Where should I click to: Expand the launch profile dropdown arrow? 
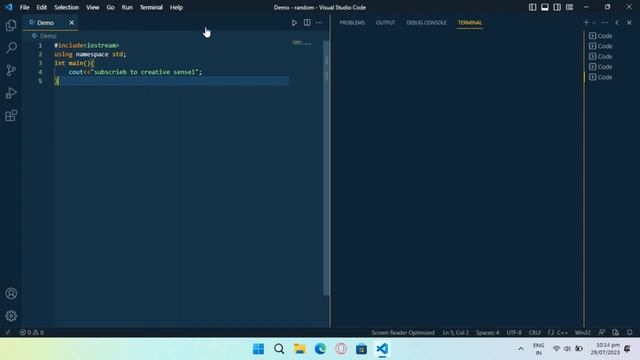(x=594, y=23)
